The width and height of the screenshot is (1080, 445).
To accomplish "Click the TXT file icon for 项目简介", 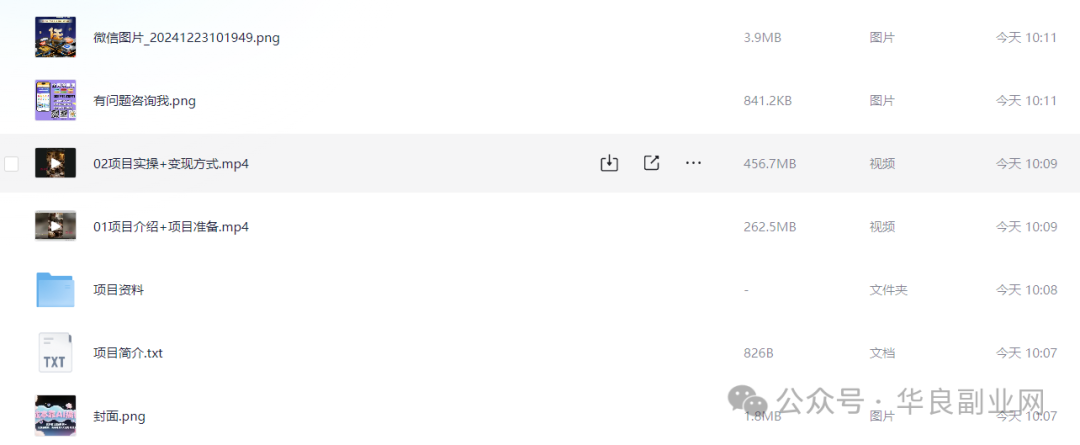I will coord(55,352).
